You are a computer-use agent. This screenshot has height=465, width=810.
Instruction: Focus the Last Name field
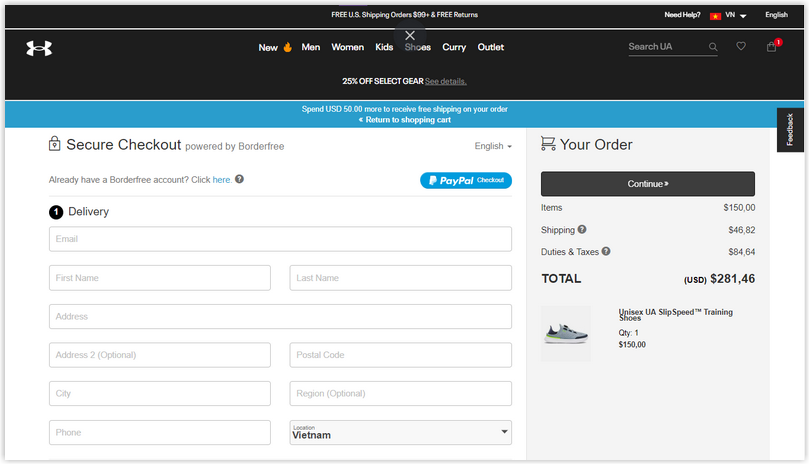[401, 278]
